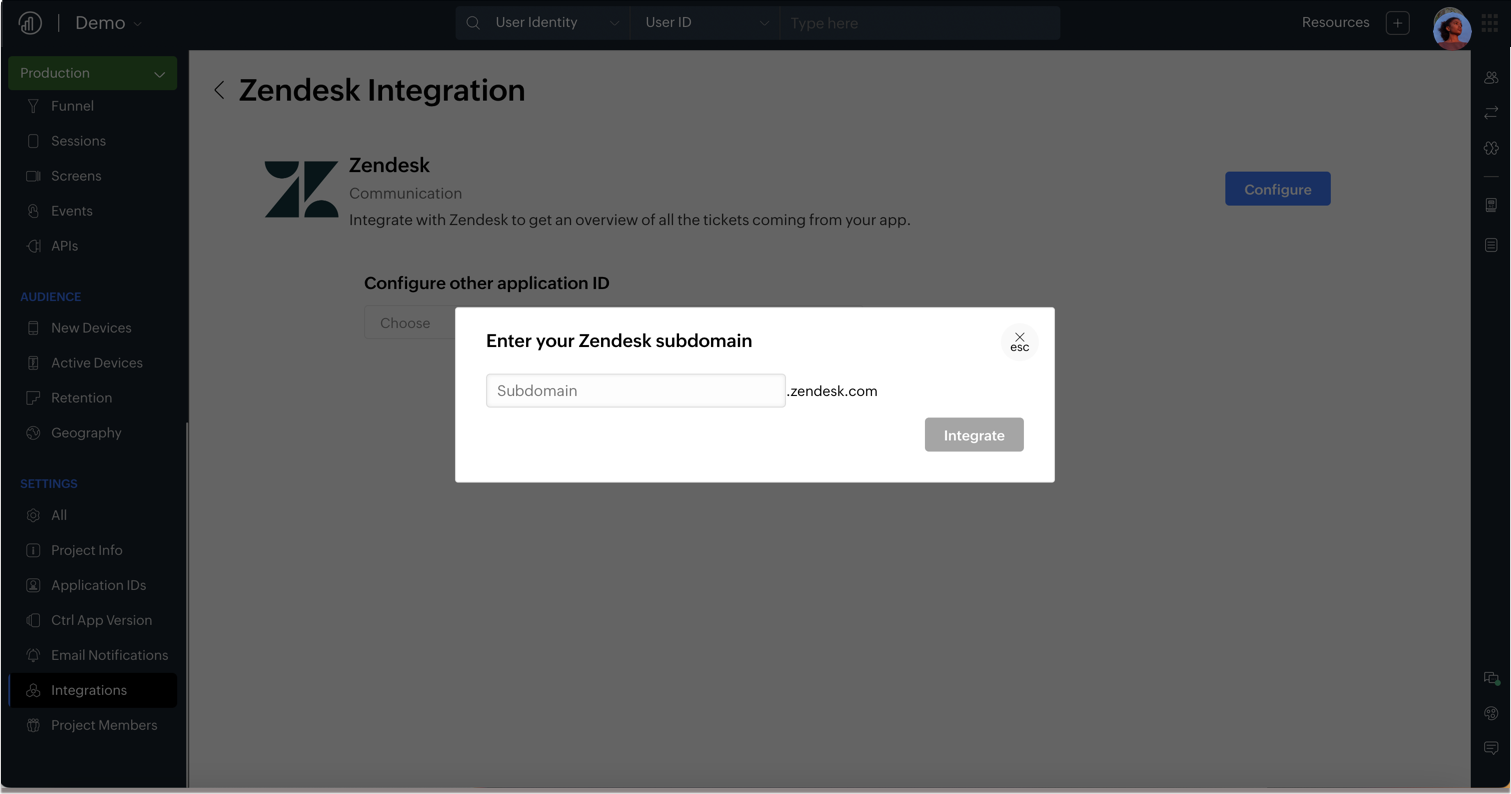This screenshot has width=1511, height=794.
Task: Click the Integrate button
Action: pos(974,435)
